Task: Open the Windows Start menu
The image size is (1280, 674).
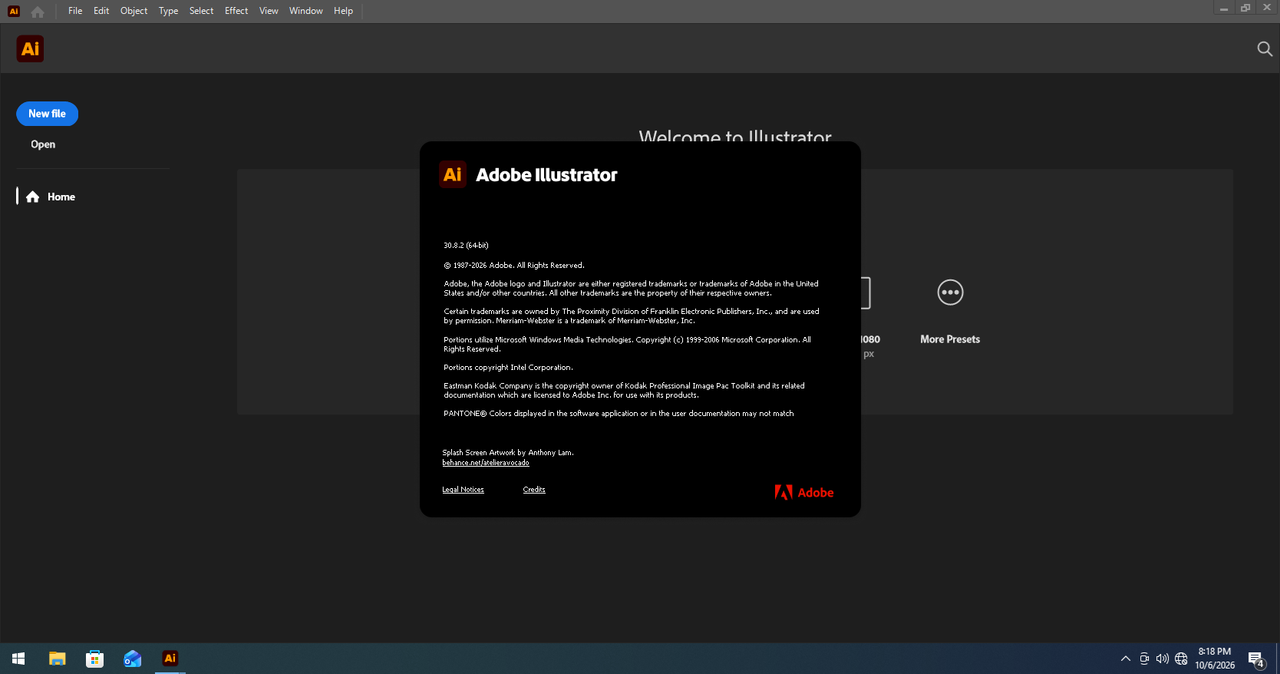Action: [18, 658]
